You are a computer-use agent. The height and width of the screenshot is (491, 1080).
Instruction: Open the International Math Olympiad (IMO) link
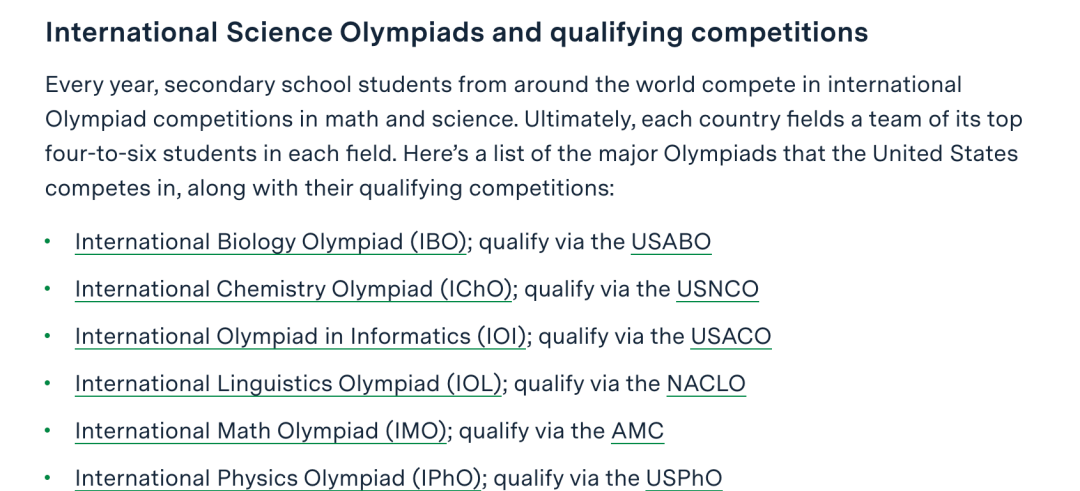tap(261, 431)
